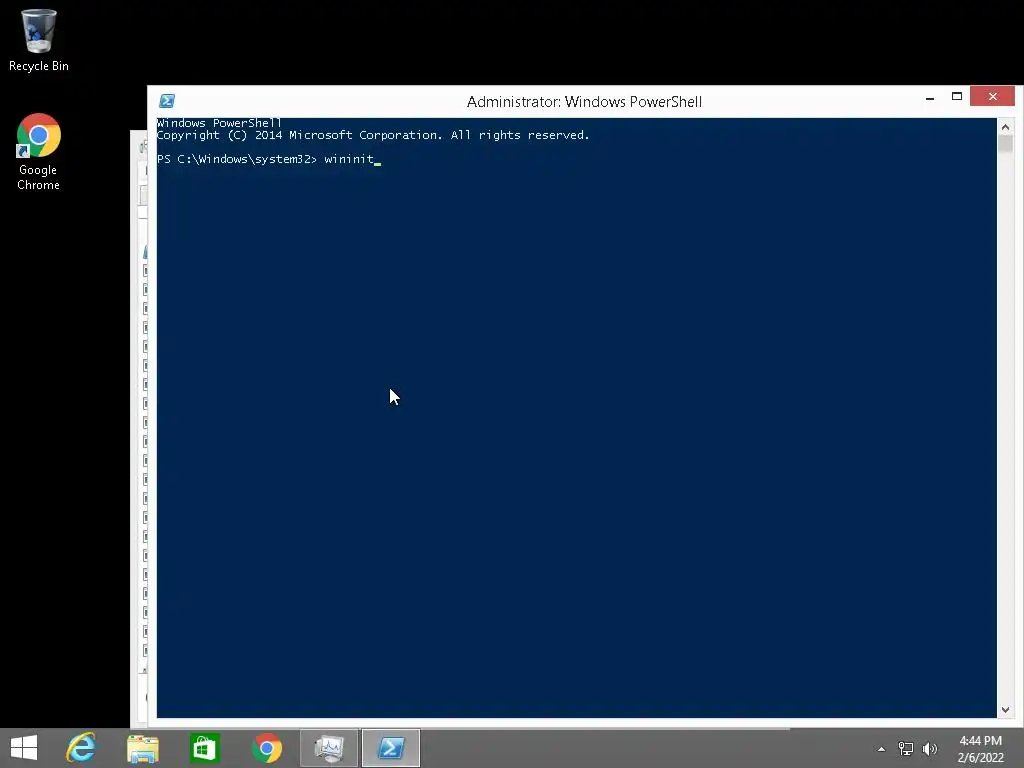The image size is (1024, 768).
Task: Click the Microsoft Corporation copyright line
Action: (x=373, y=135)
